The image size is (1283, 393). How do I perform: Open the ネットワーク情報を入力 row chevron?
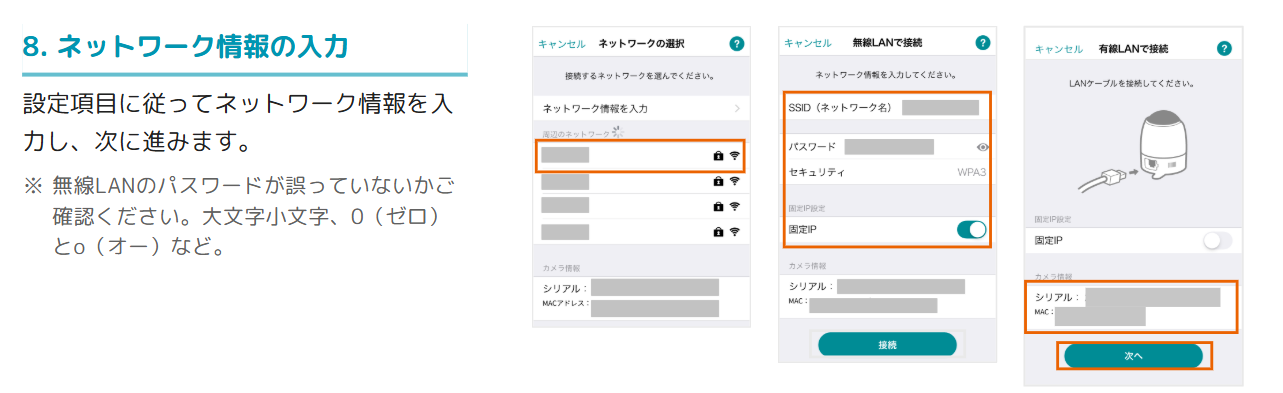pyautogui.click(x=737, y=107)
